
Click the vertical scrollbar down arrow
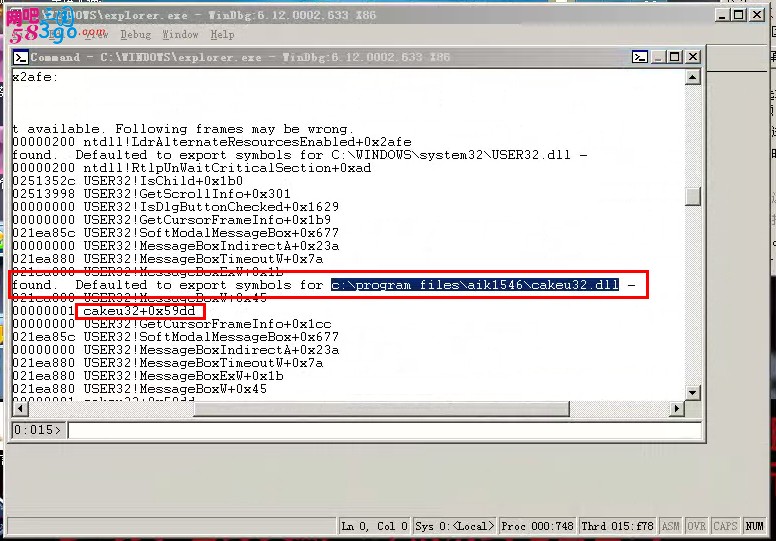[x=692, y=393]
